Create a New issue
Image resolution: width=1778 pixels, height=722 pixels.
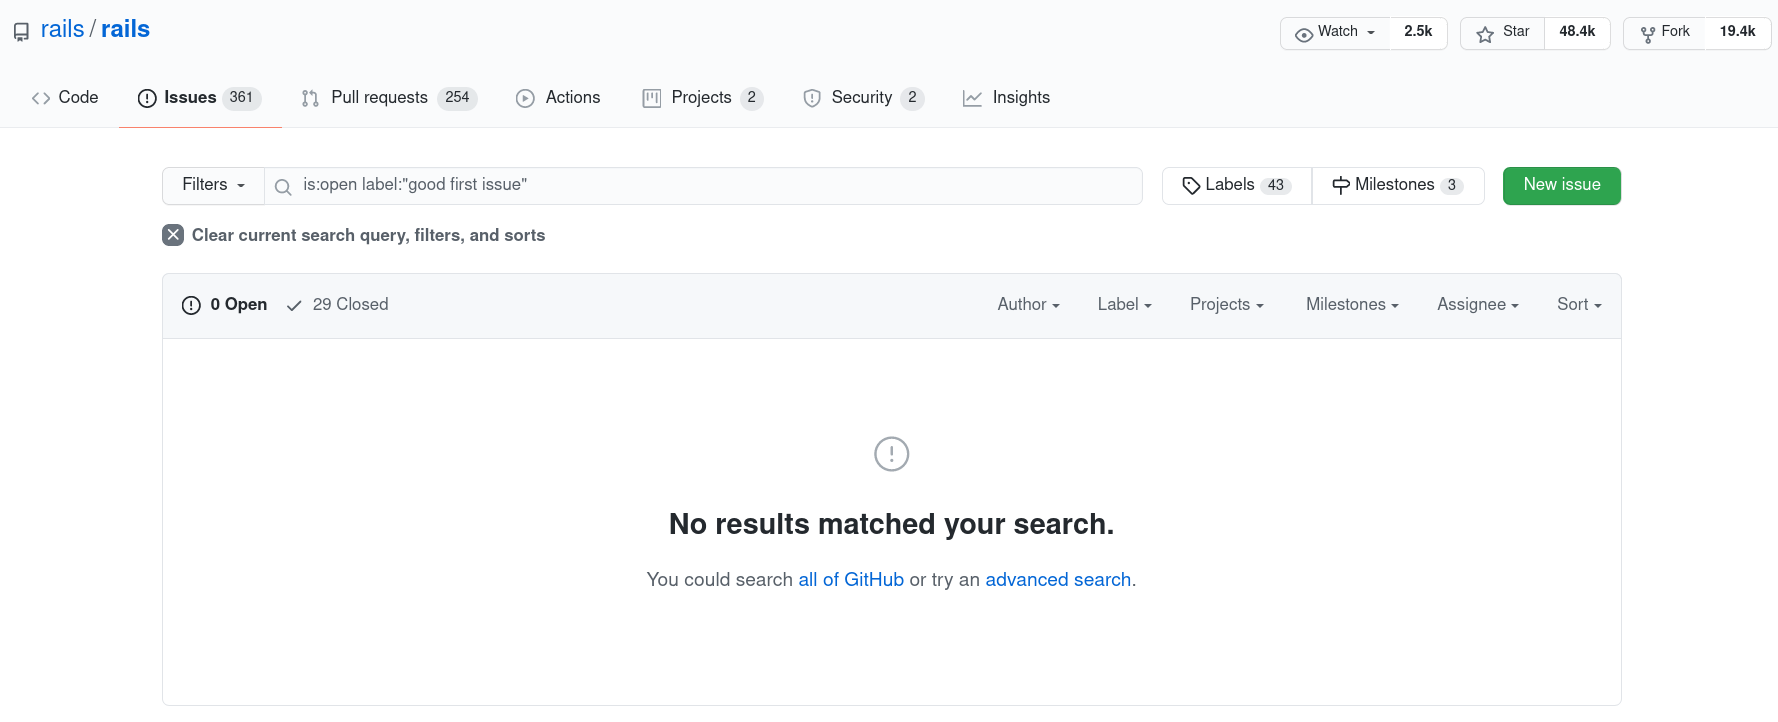[1561, 185]
